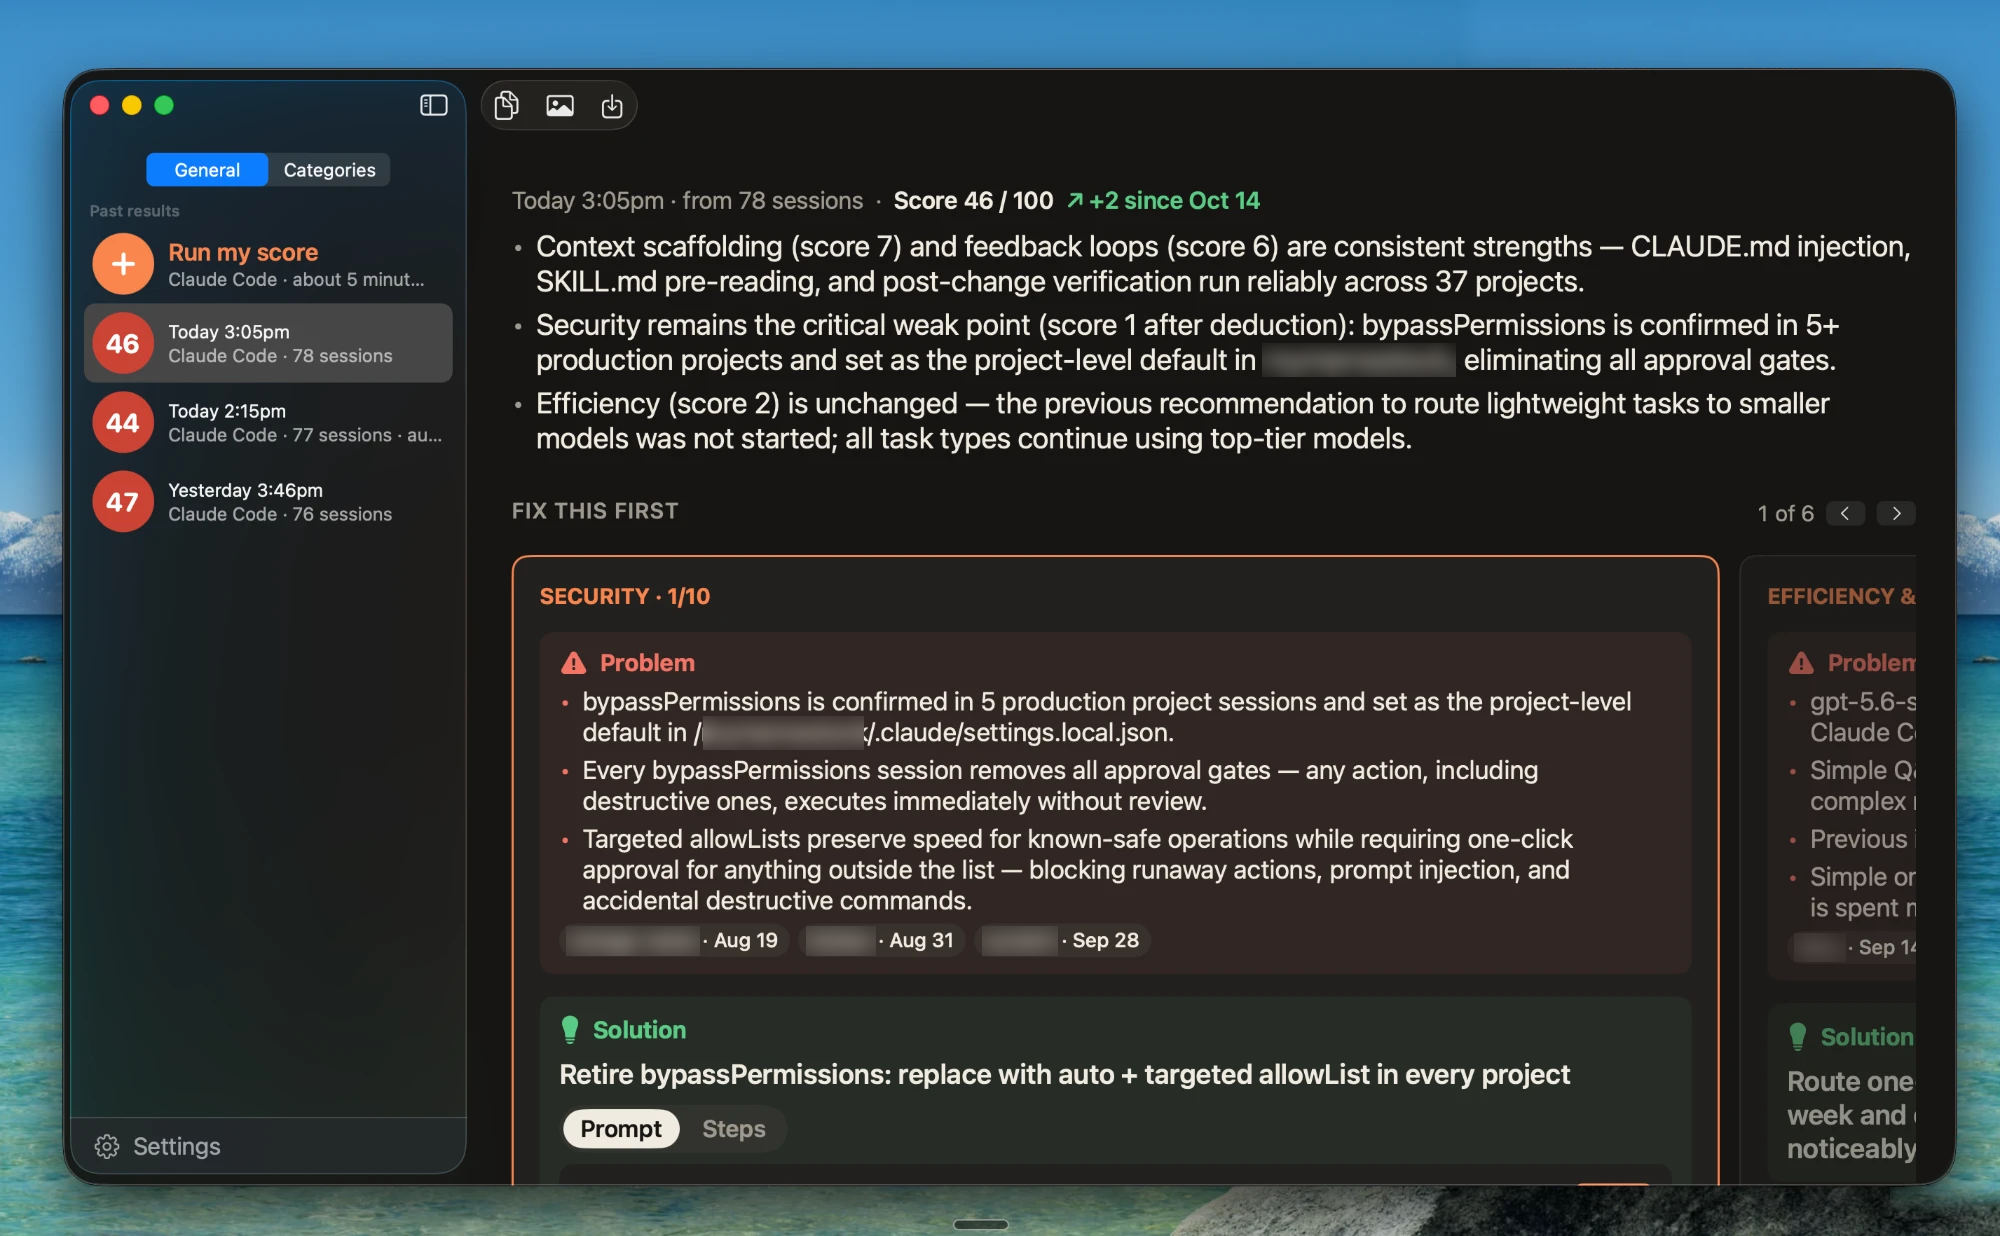
Task: Click the EFFICIENCY card heading
Action: (1842, 596)
